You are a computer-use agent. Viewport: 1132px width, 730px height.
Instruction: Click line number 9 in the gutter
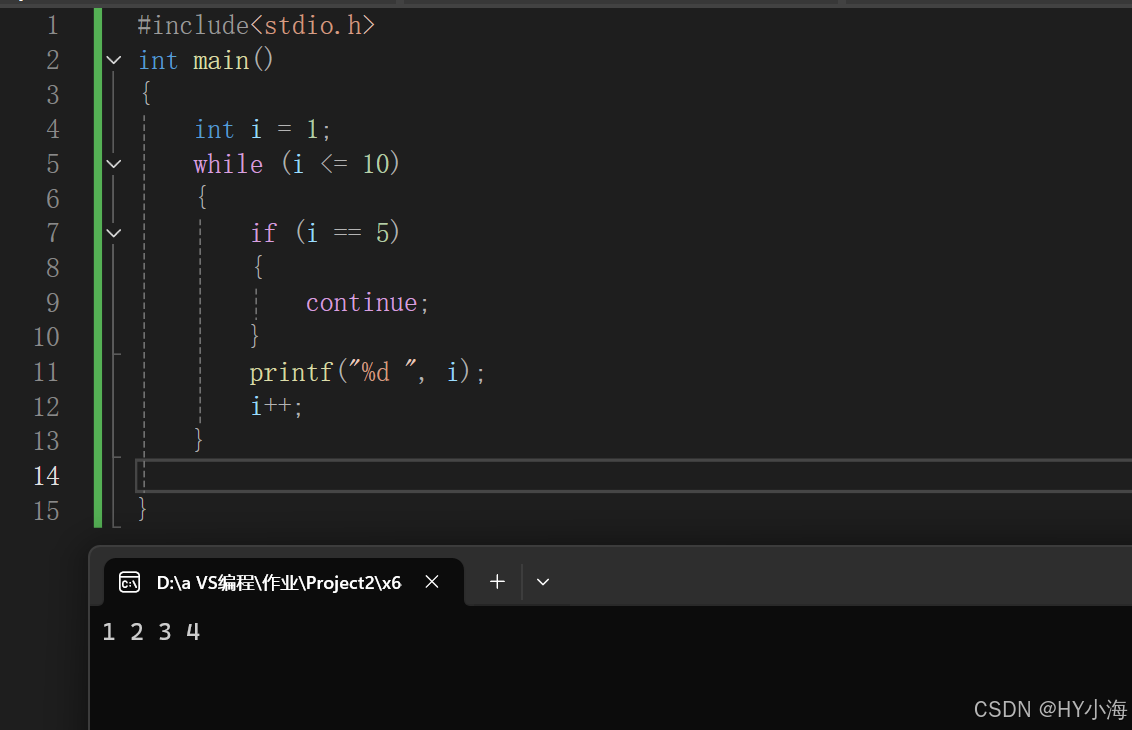(x=53, y=303)
